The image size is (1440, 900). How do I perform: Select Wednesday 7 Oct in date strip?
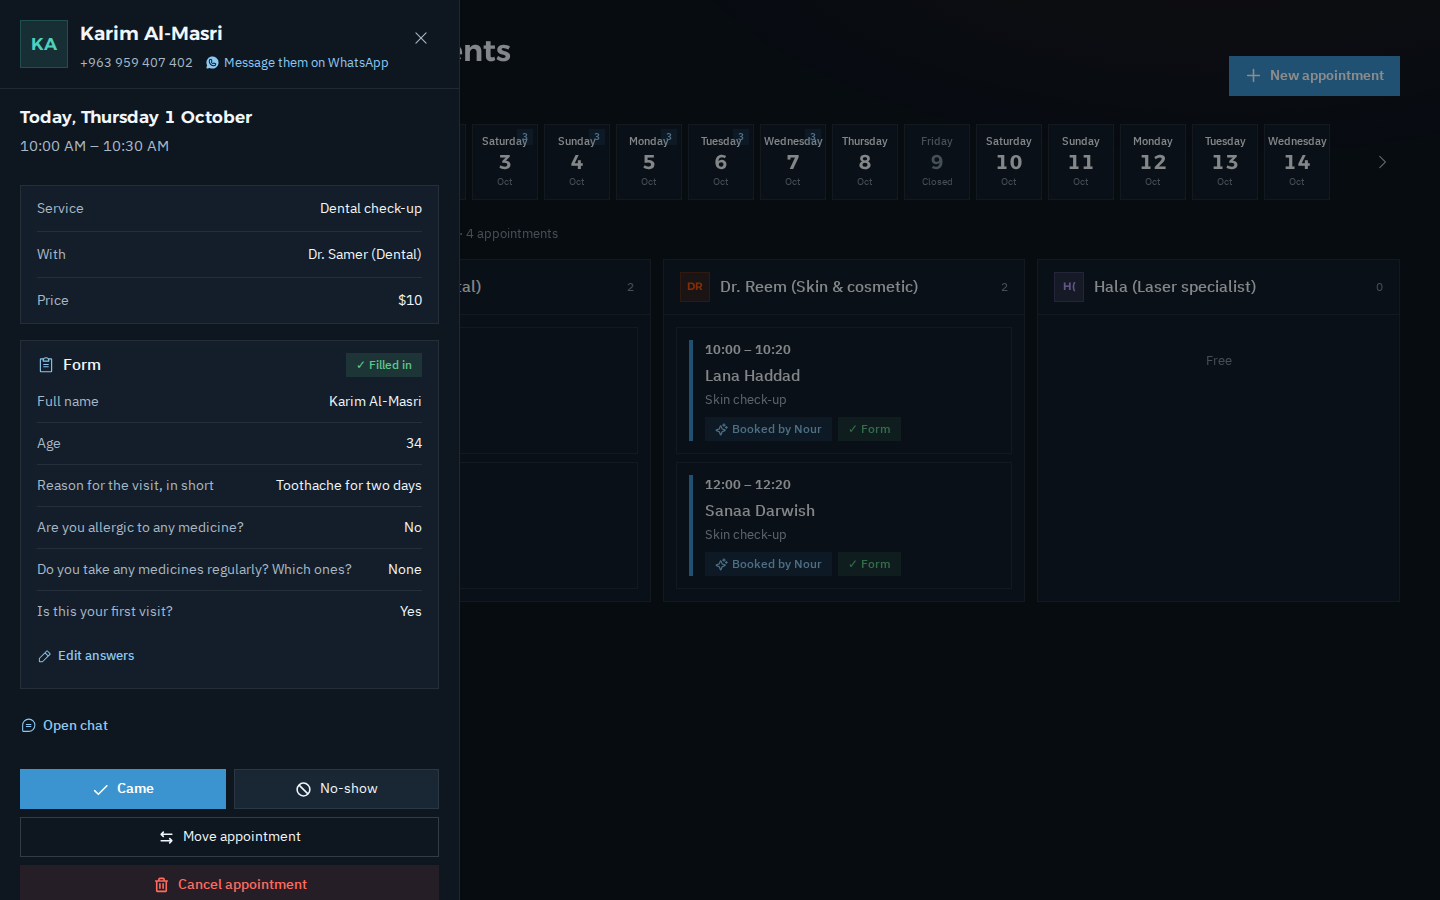[x=793, y=162]
